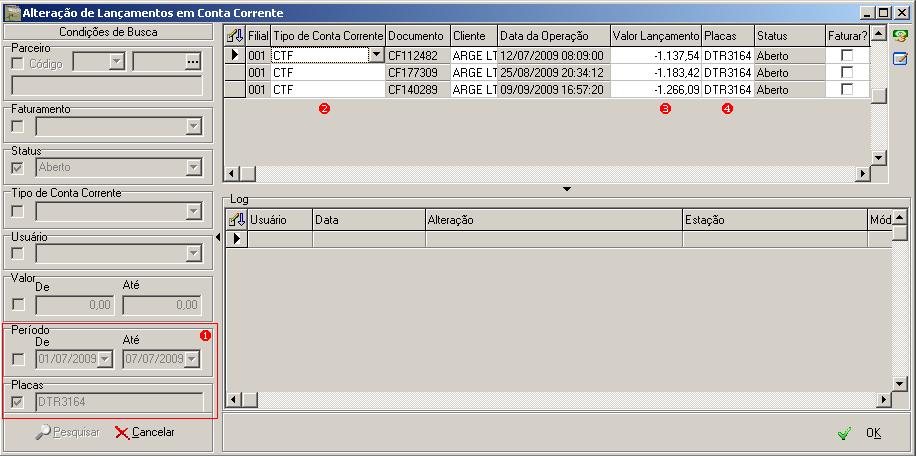The image size is (916, 457).
Task: Click the green check OK icon
Action: coord(844,434)
